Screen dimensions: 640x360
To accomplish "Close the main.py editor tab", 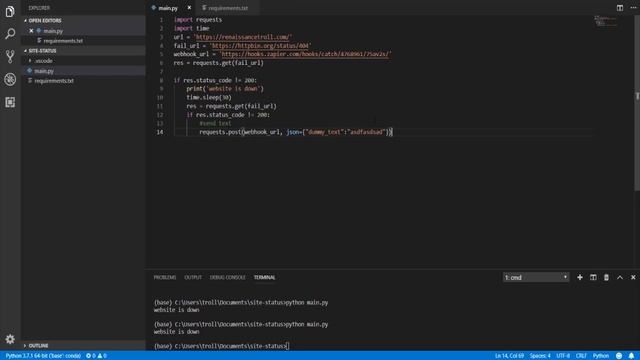I will click(x=189, y=8).
